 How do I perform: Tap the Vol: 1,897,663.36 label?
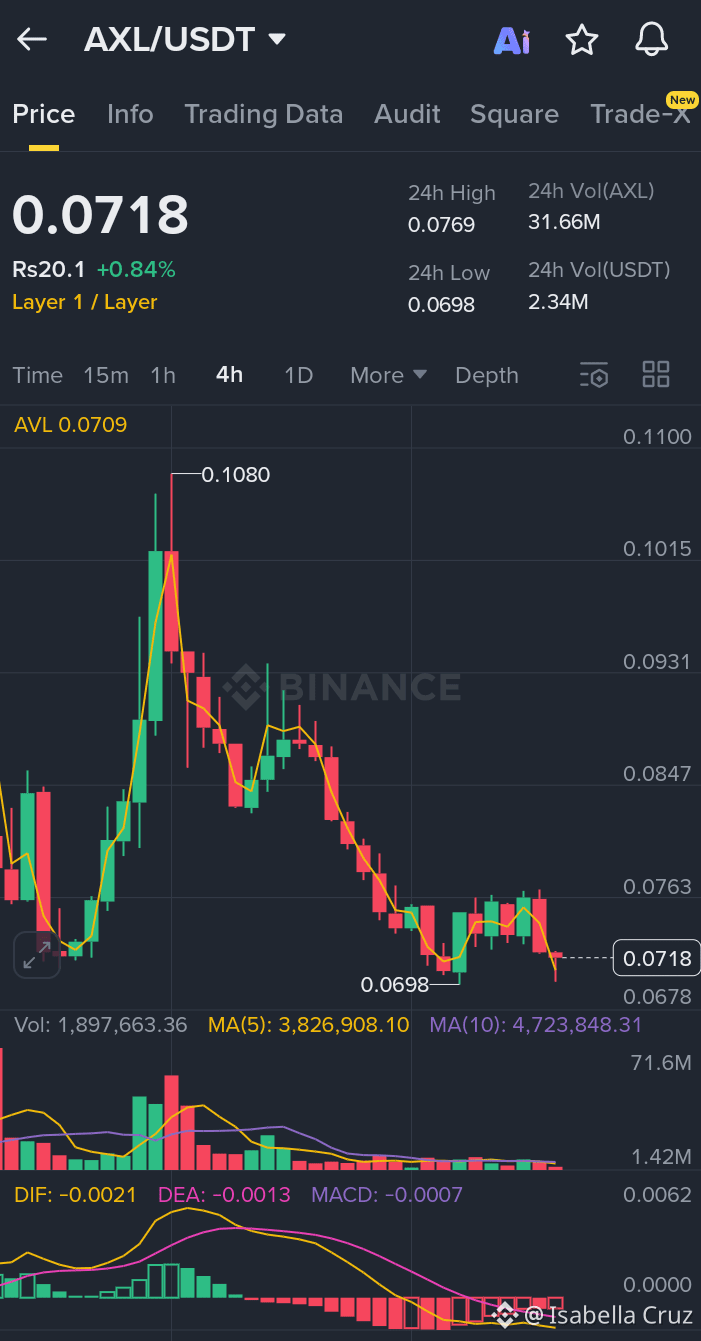coord(99,1025)
